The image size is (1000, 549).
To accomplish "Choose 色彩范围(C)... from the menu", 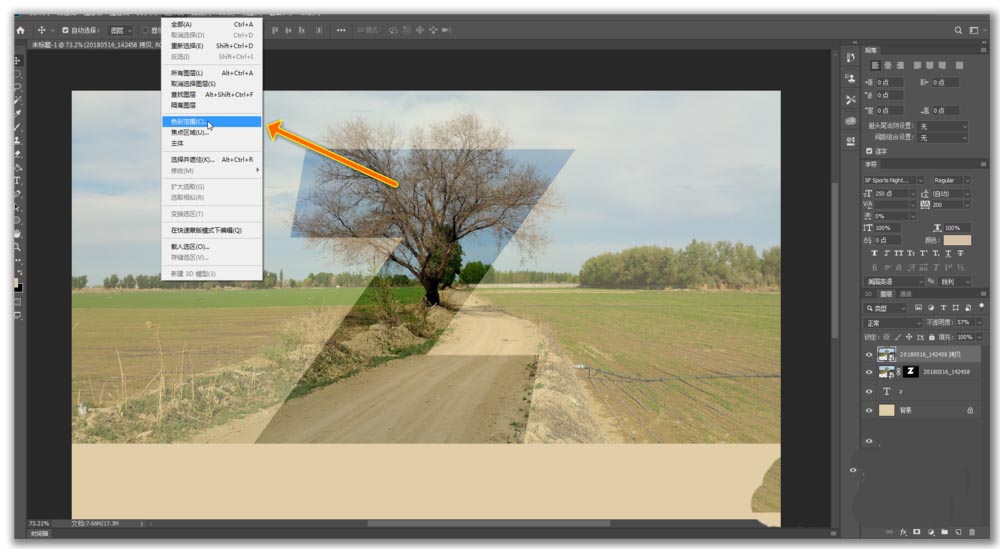I will pos(211,122).
